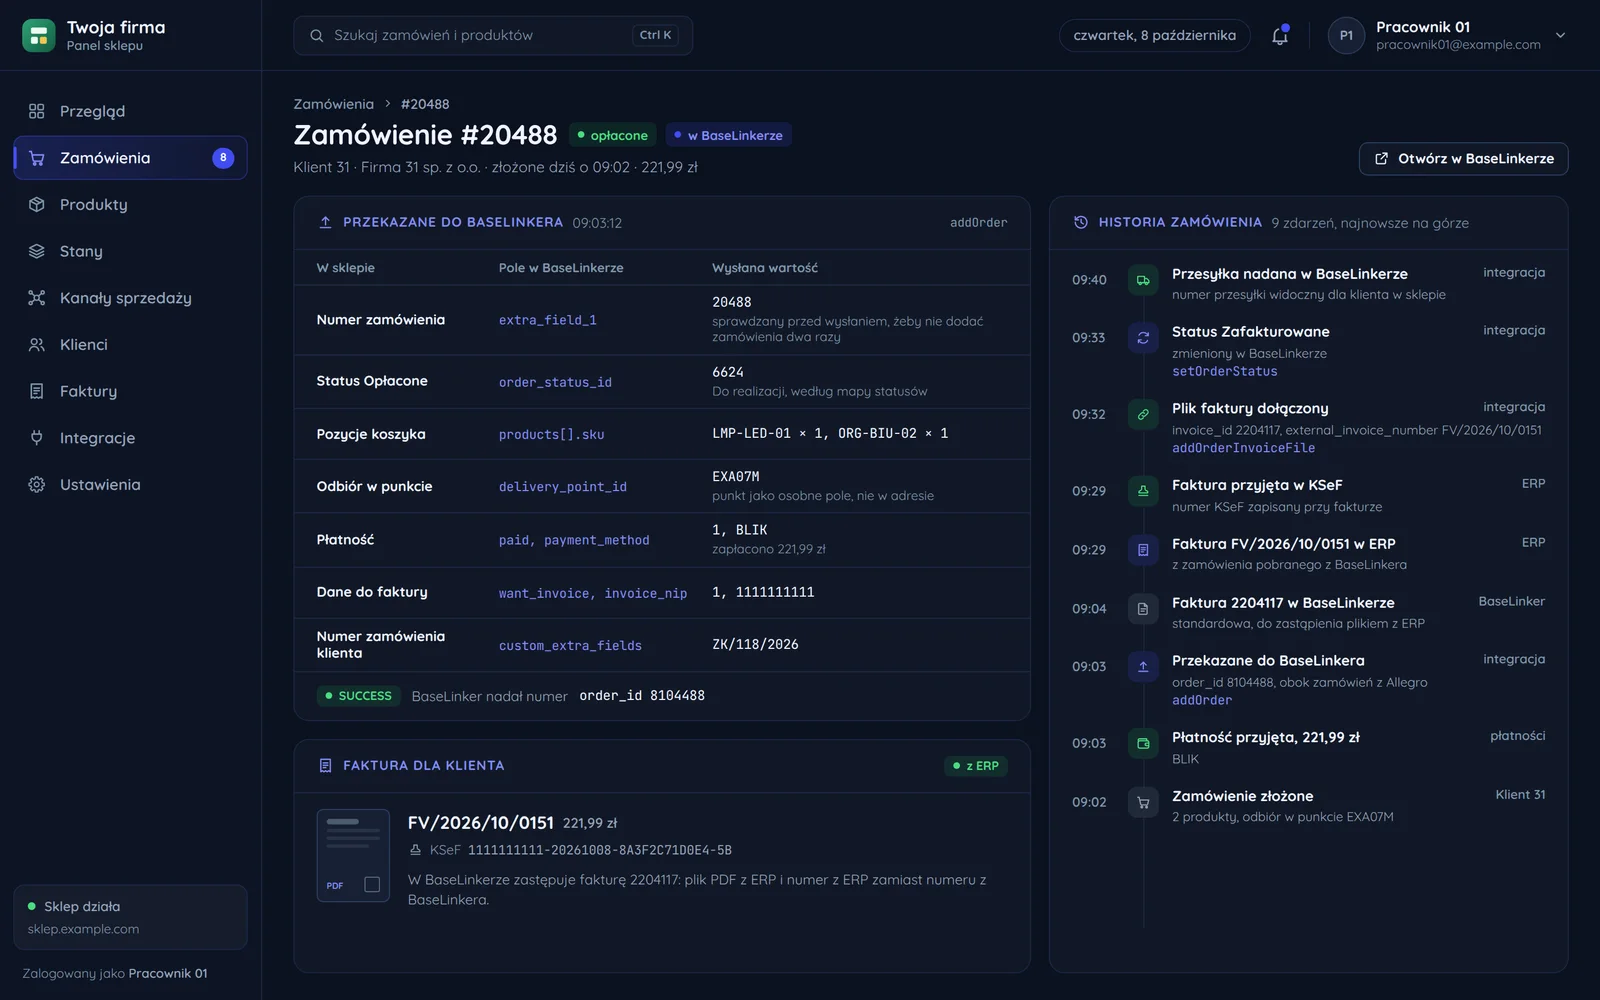Click the wallet icon for Płatność przyjęta
1600x1000 pixels.
[1143, 743]
